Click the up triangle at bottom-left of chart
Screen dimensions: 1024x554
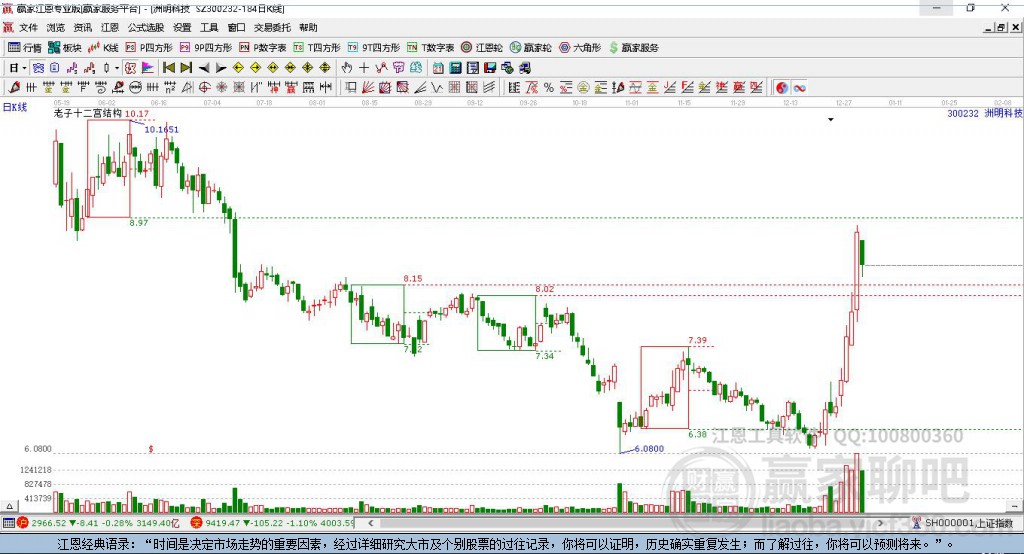pyautogui.click(x=9, y=506)
